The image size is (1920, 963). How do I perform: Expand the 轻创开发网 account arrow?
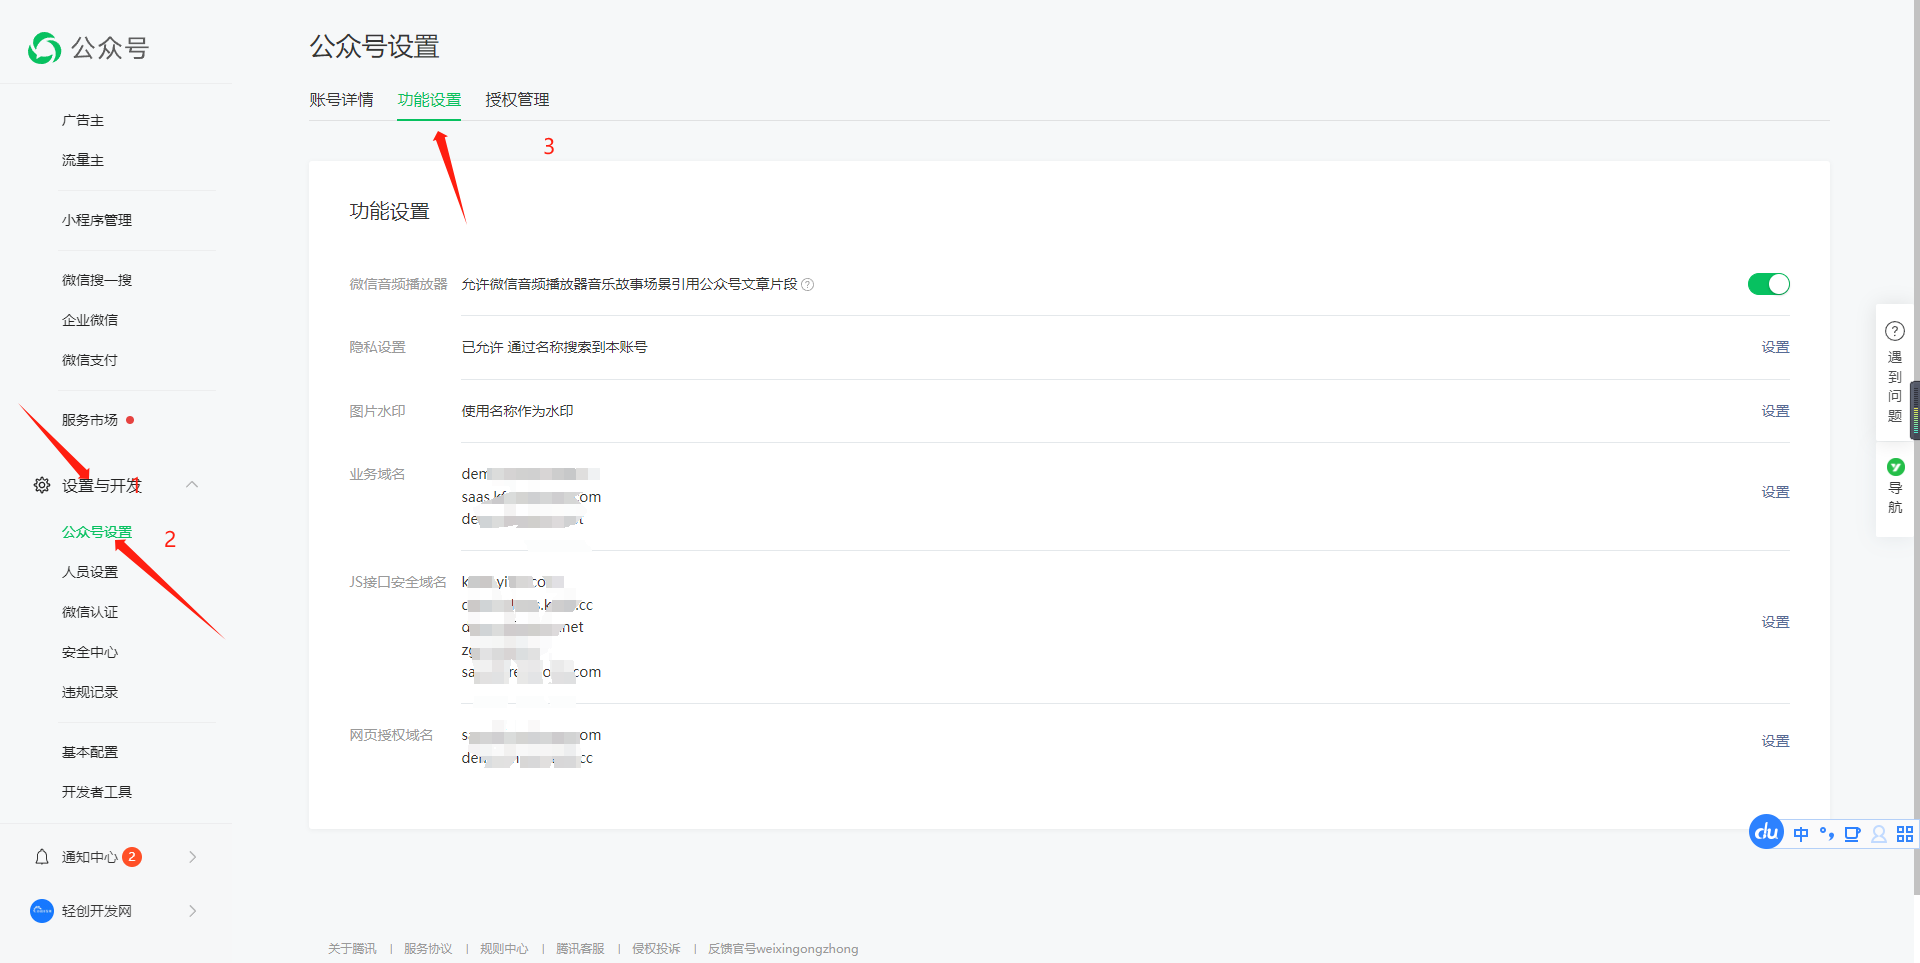coord(192,911)
